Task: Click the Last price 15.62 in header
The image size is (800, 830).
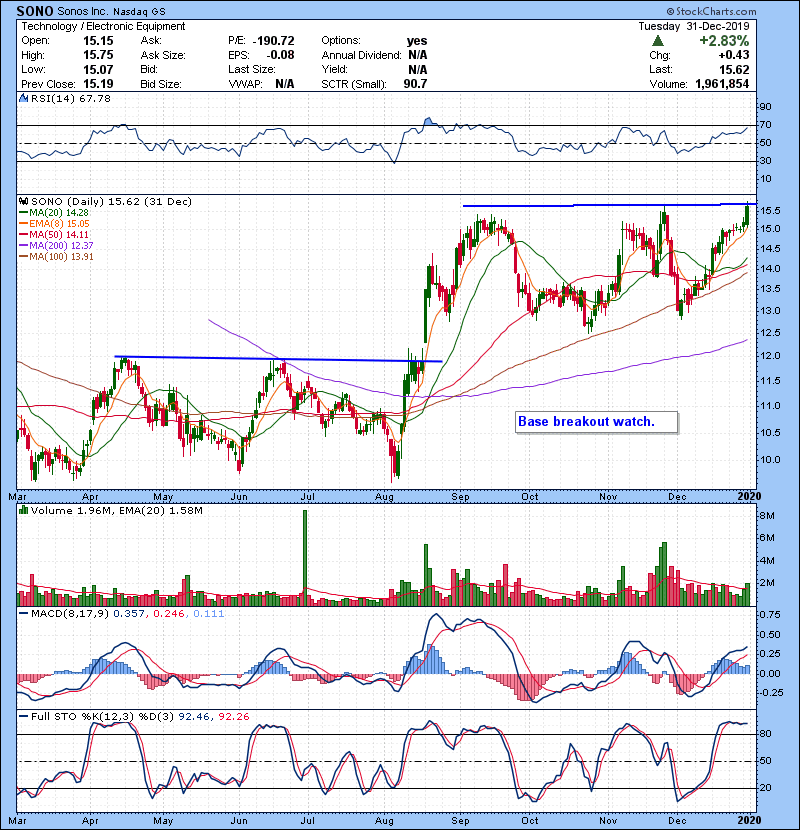Action: point(734,69)
